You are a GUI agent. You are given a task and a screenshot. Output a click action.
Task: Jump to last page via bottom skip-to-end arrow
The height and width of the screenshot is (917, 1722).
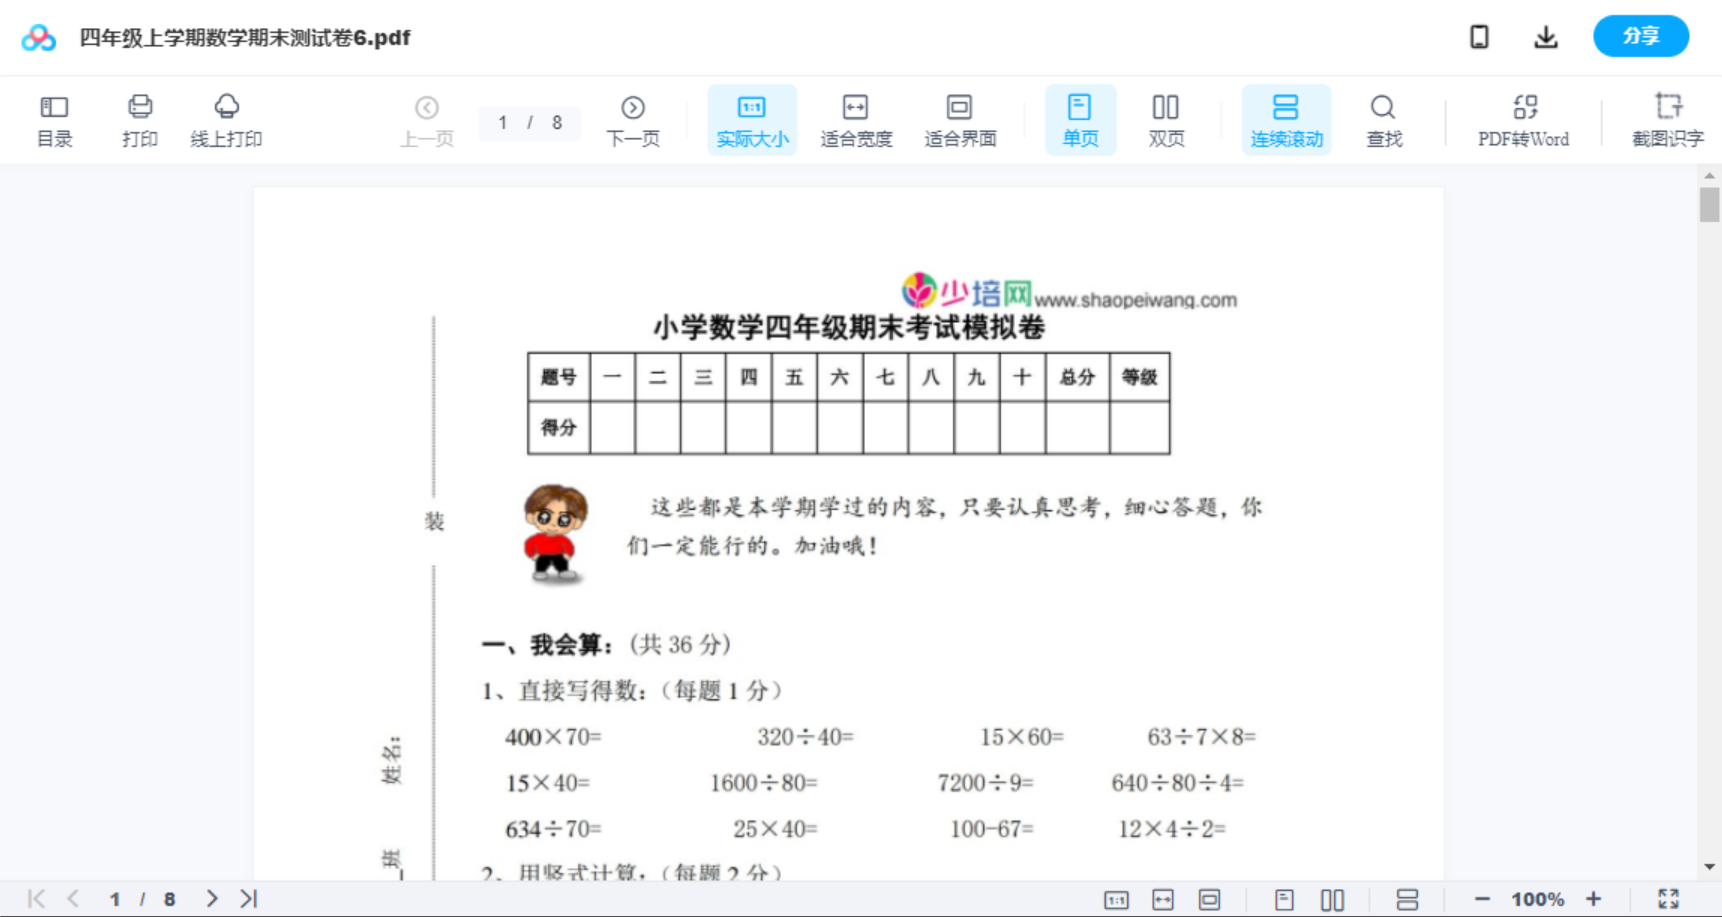pos(247,898)
